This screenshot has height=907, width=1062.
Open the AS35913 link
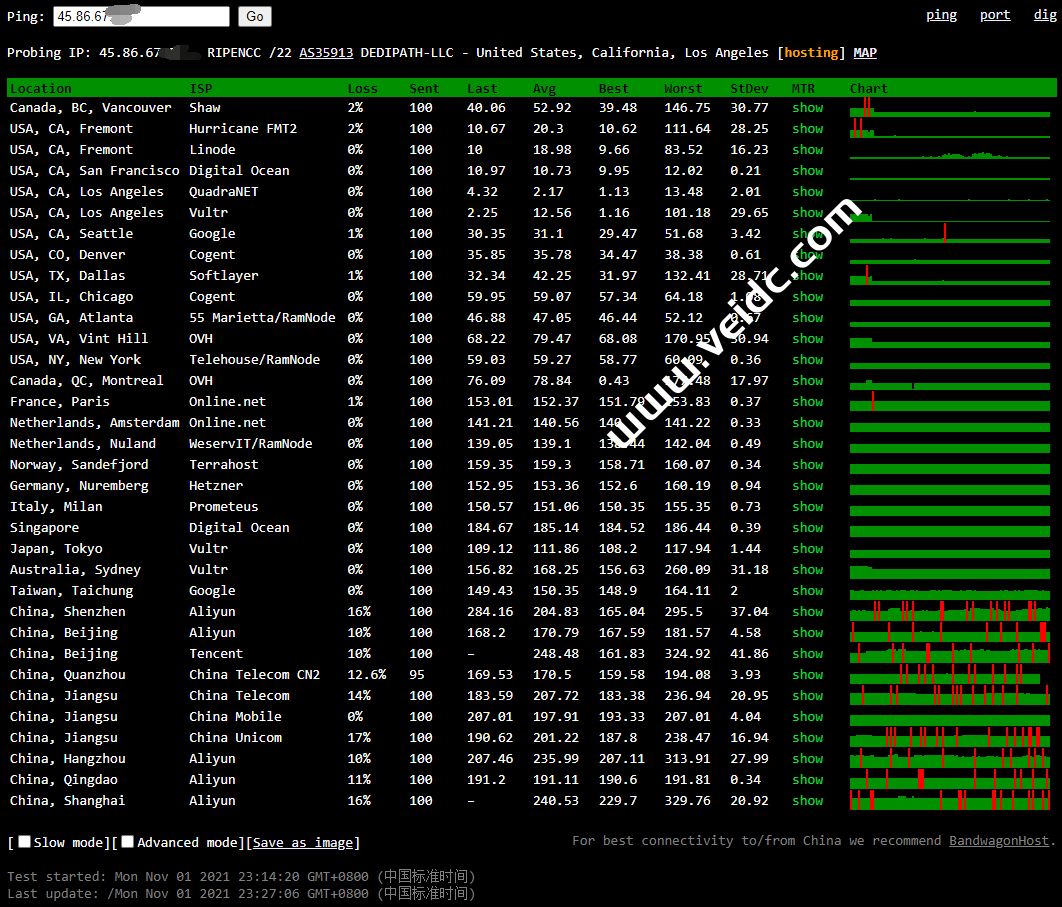326,53
